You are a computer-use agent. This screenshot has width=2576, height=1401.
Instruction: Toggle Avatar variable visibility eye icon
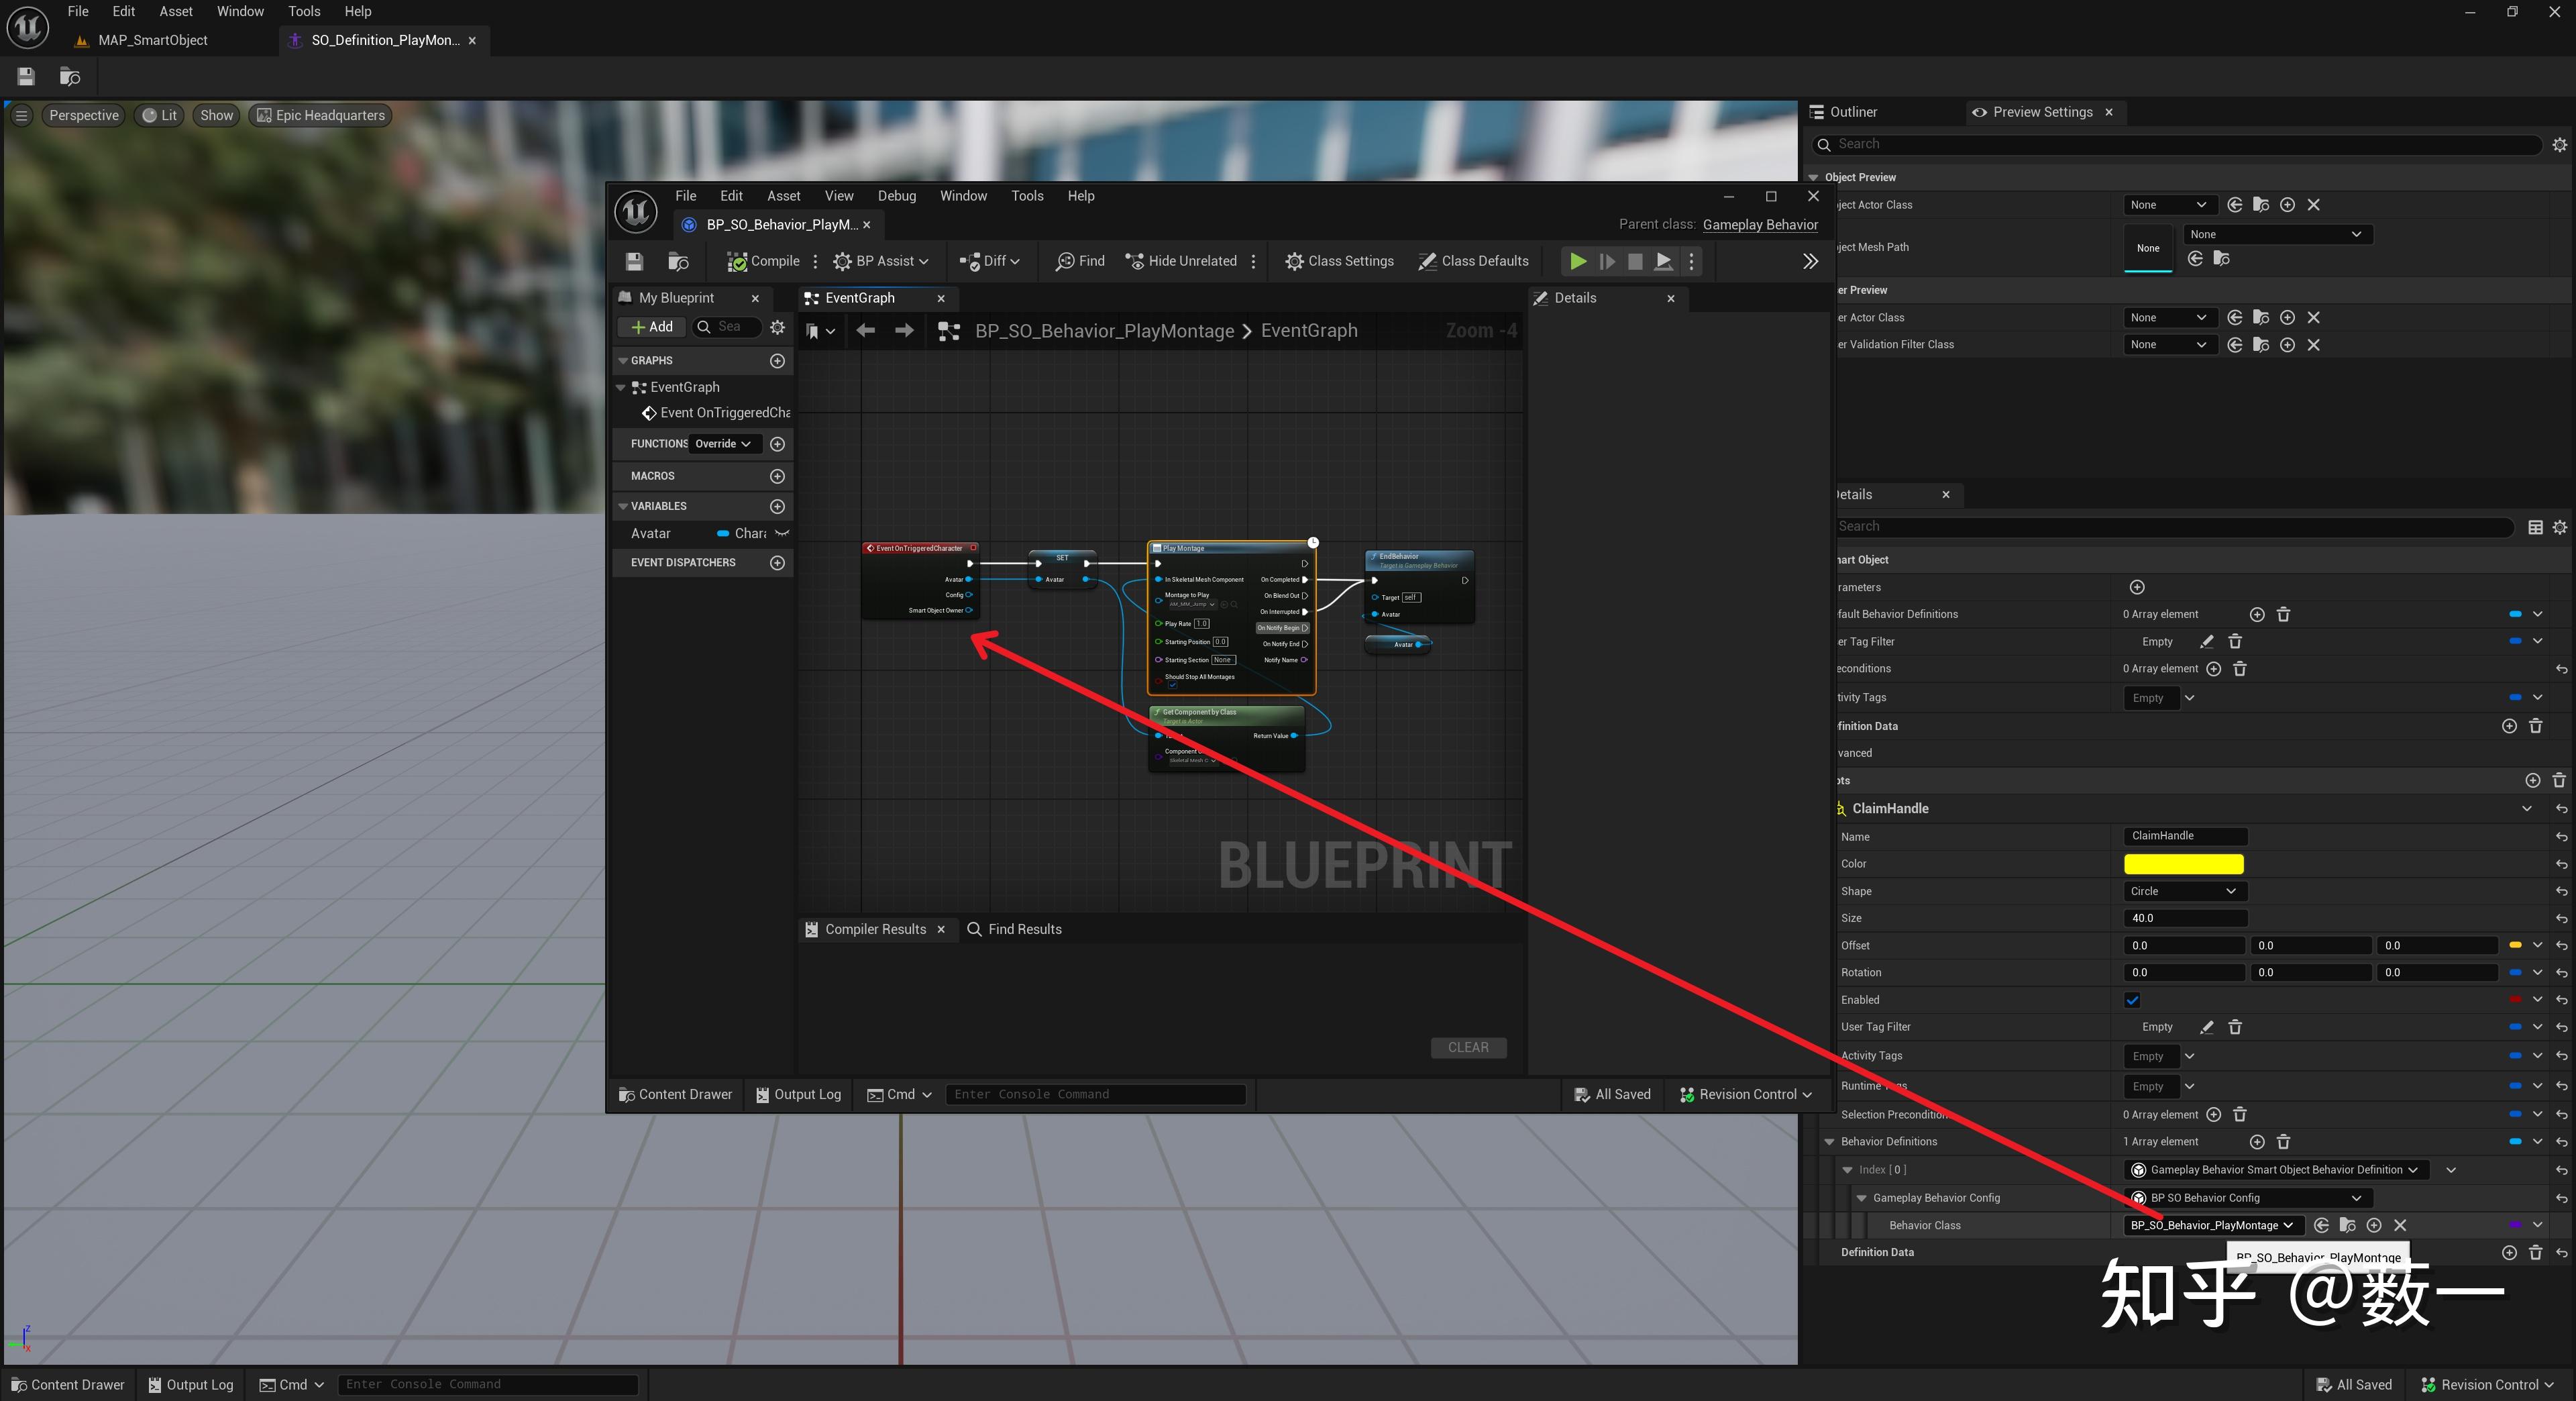point(782,533)
